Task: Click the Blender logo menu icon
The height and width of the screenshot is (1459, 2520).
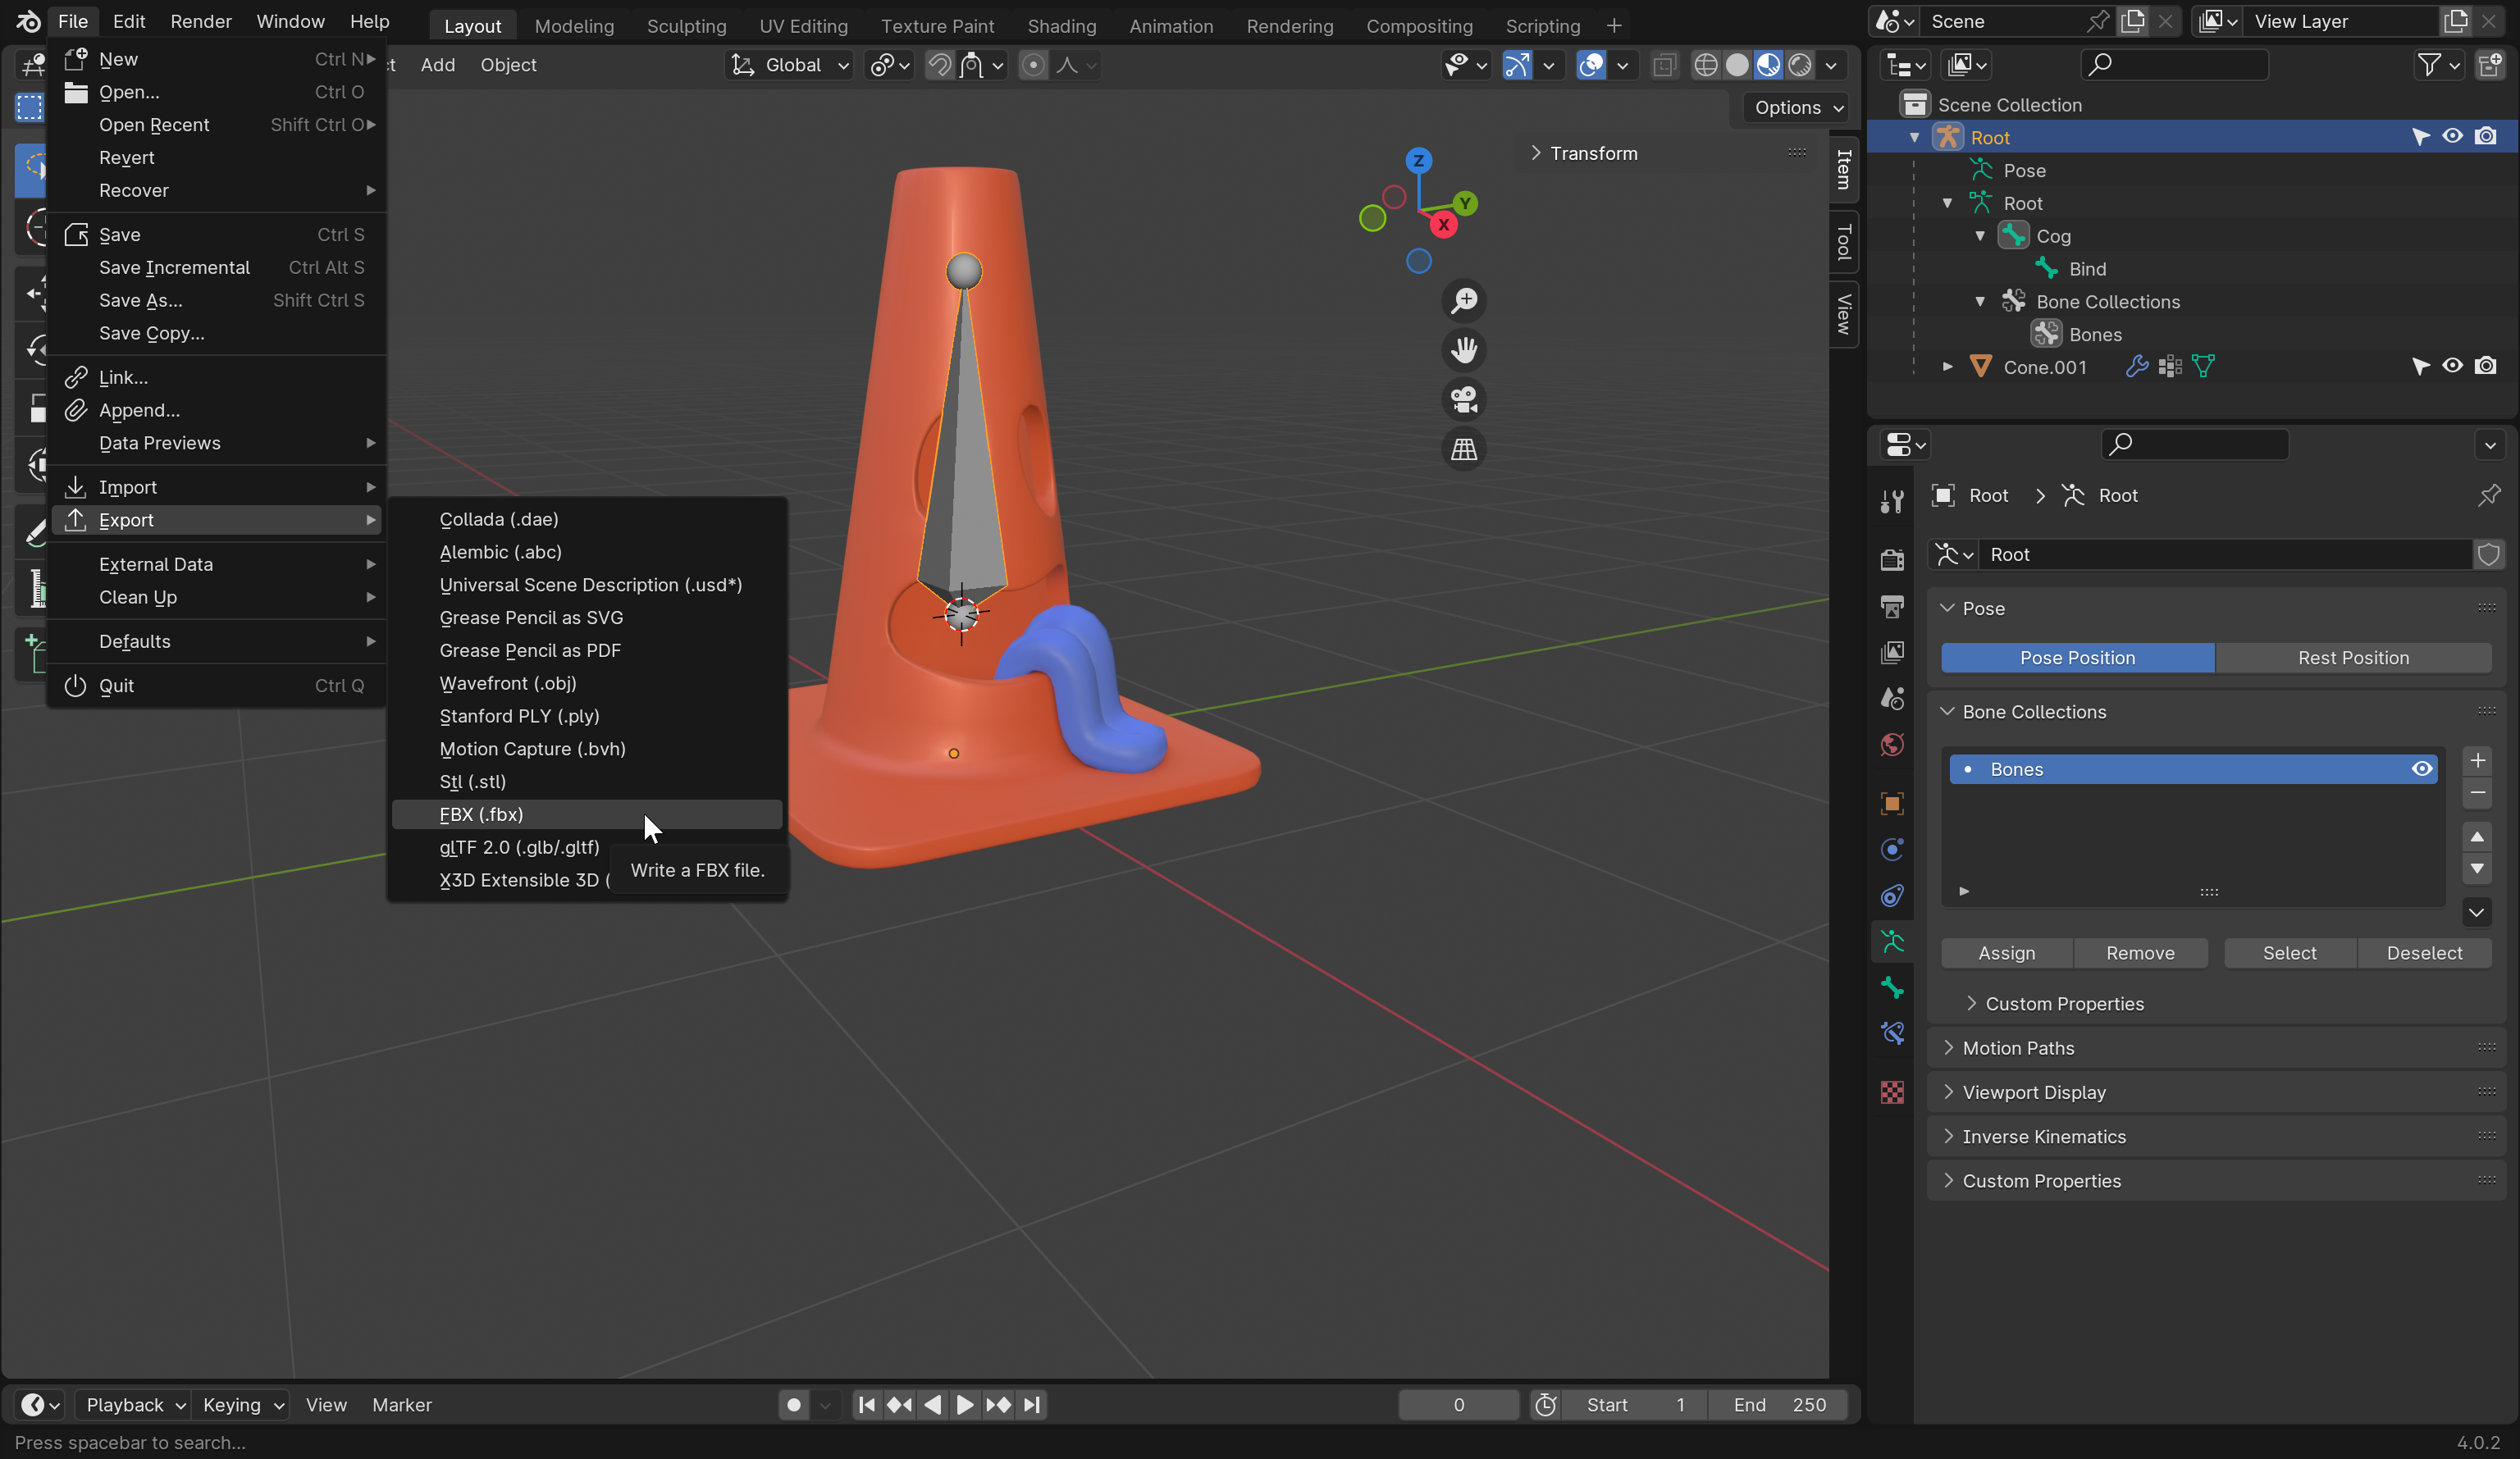Action: (x=27, y=21)
